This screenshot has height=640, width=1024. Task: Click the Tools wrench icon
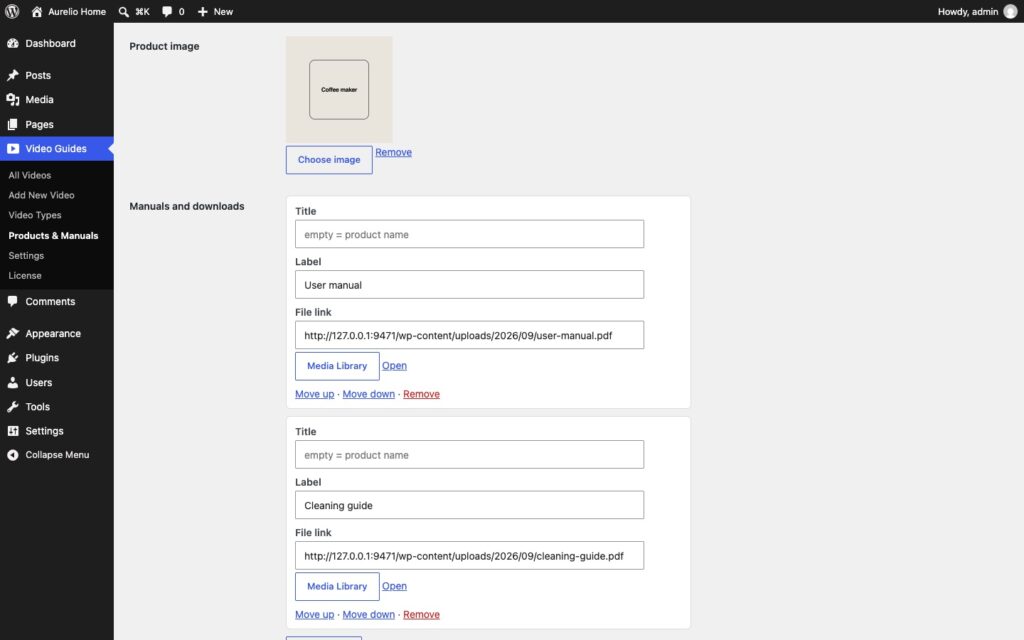point(12,406)
